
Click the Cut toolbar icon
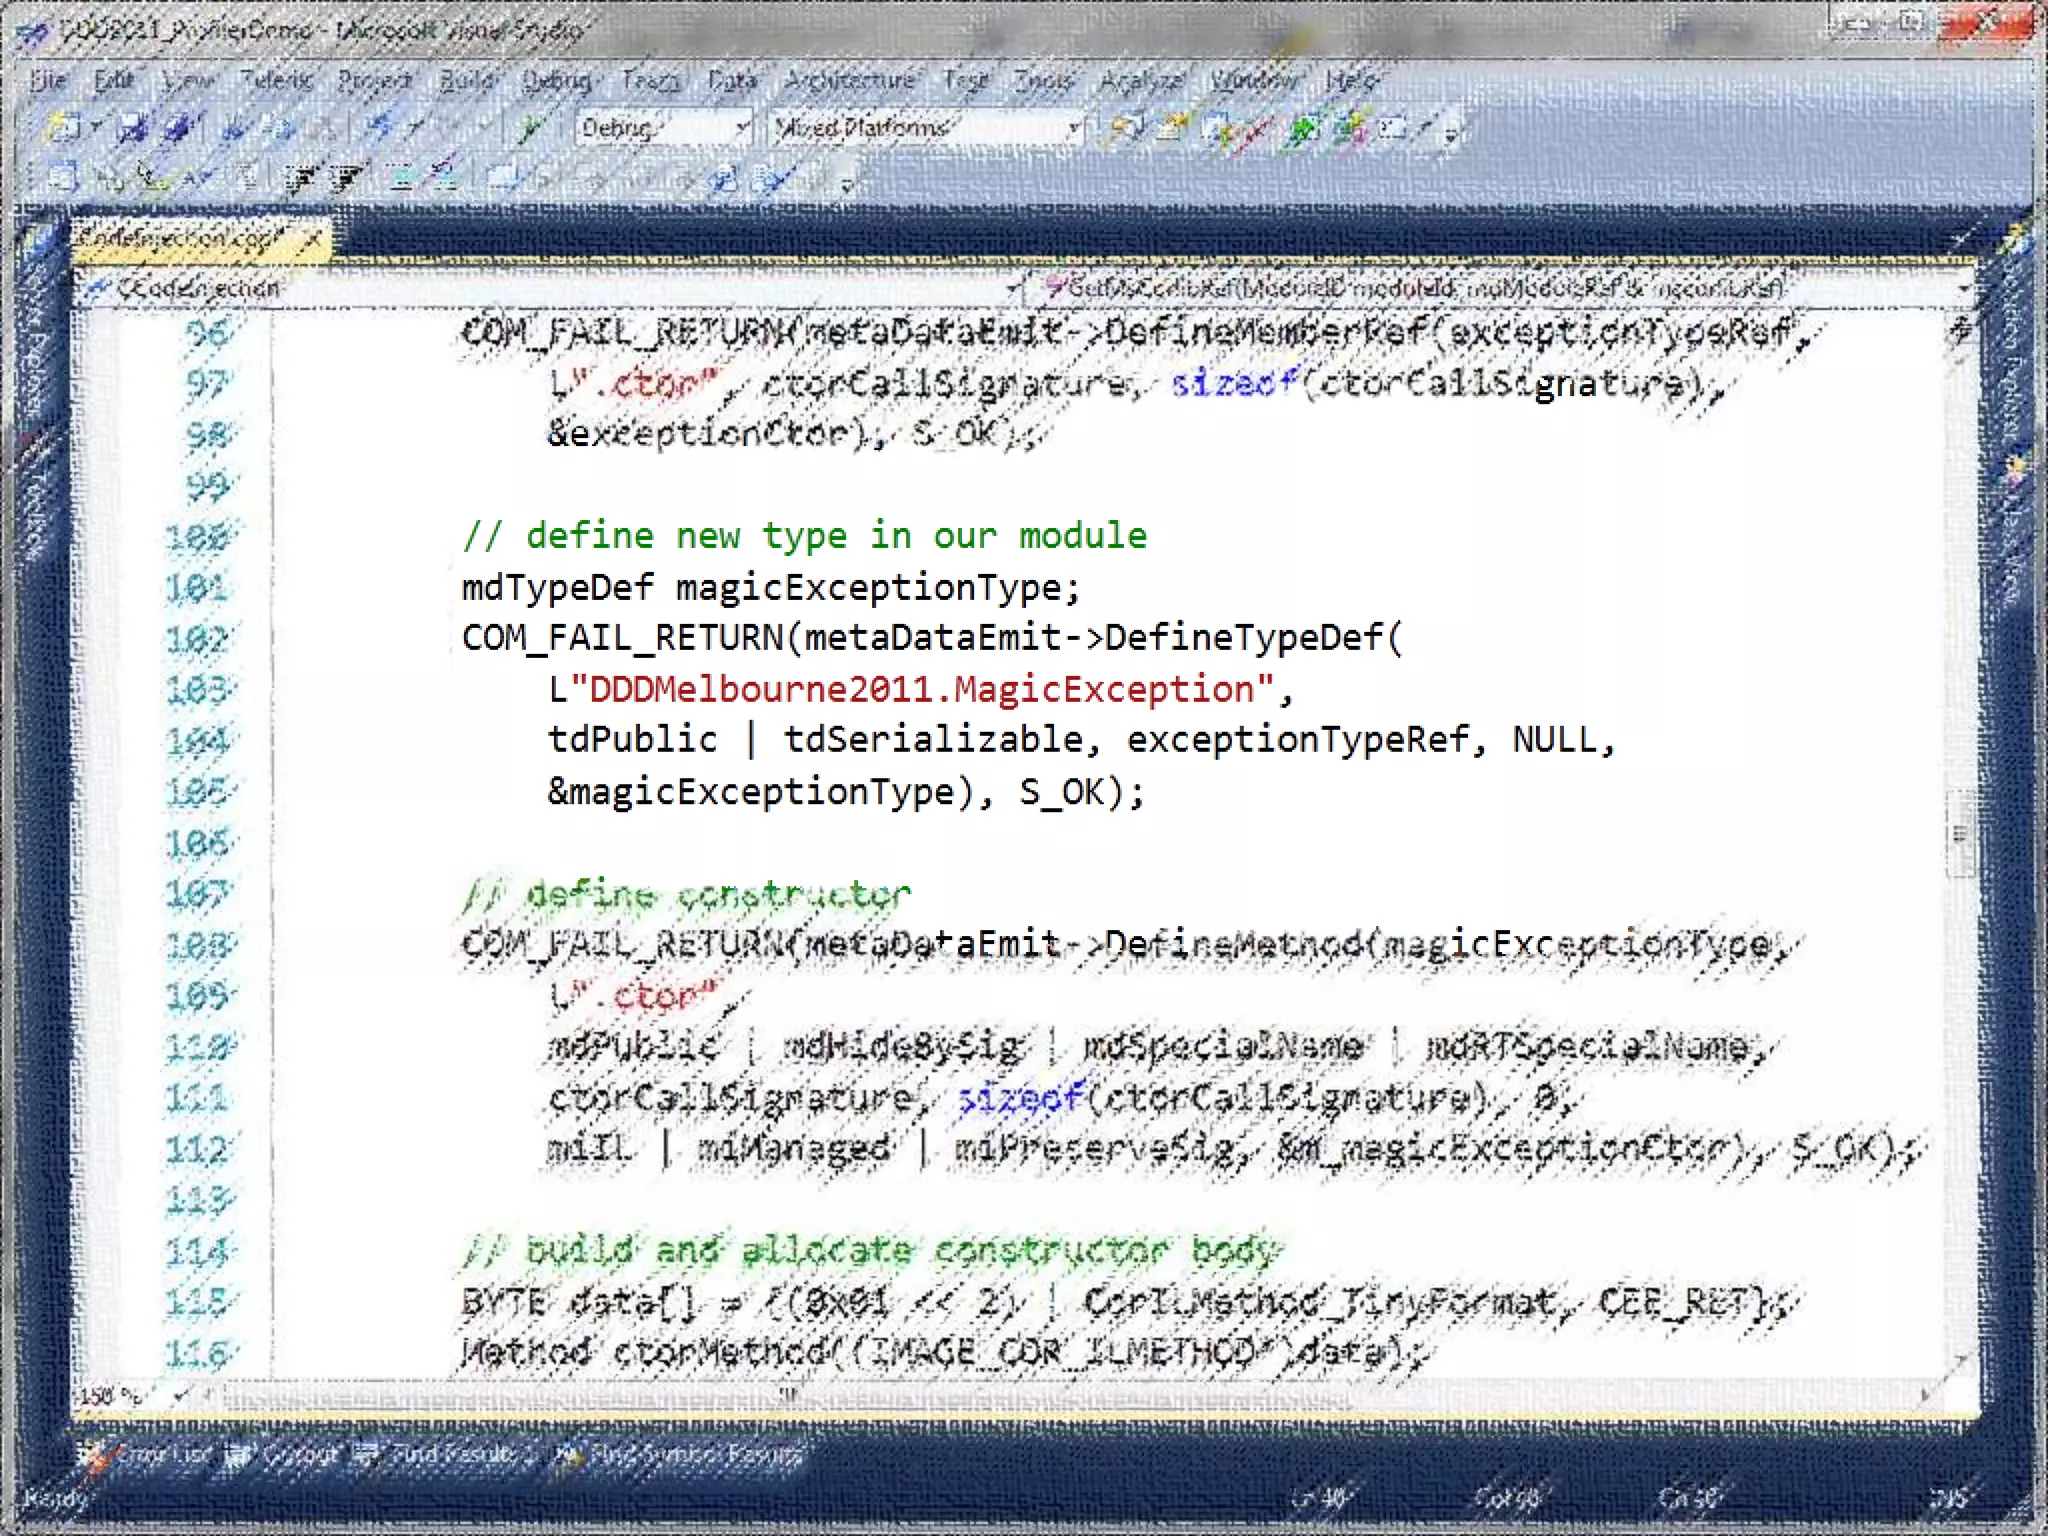tap(235, 128)
